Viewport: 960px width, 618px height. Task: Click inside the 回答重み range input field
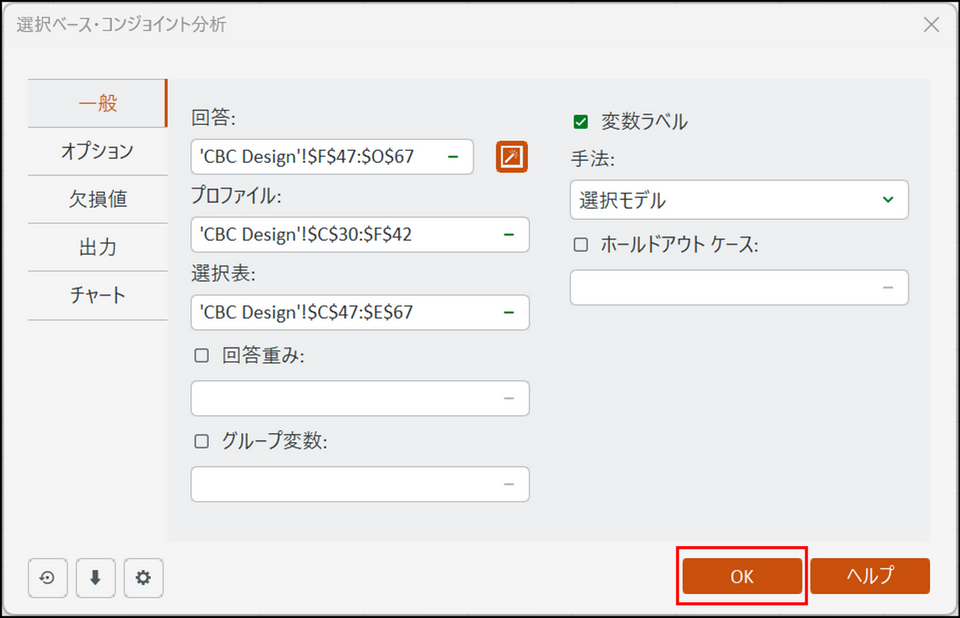[345, 398]
